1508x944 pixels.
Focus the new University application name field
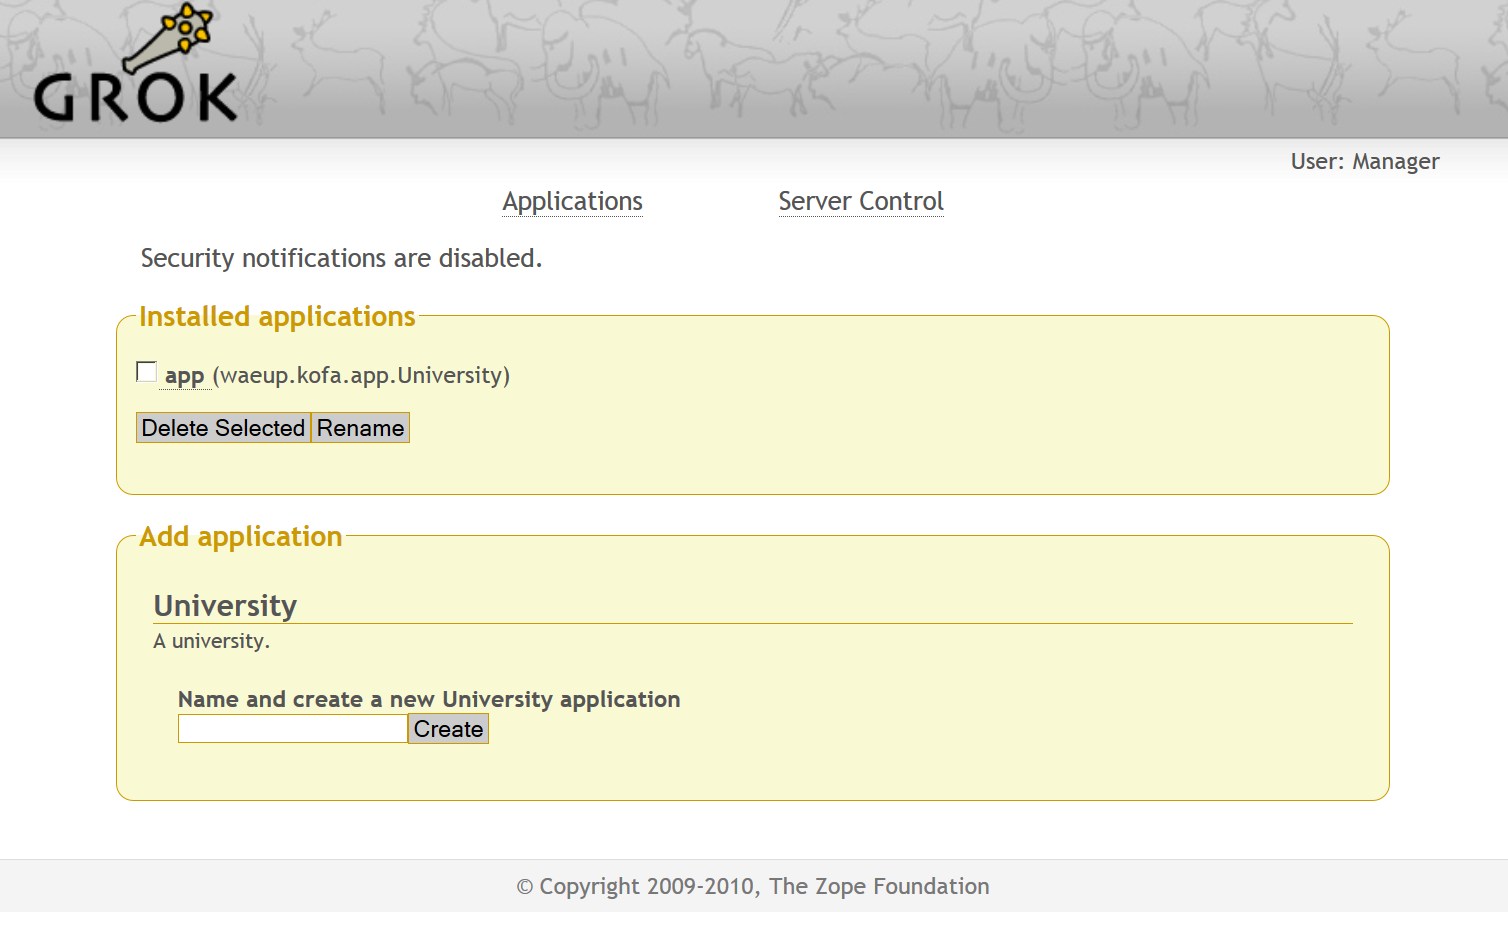[x=292, y=729]
